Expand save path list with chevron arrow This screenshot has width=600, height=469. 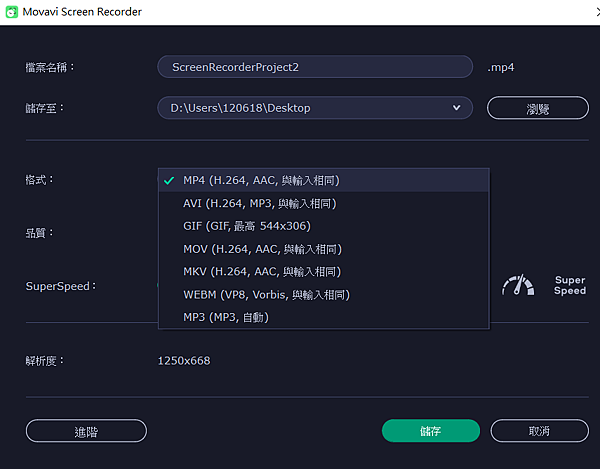point(456,108)
